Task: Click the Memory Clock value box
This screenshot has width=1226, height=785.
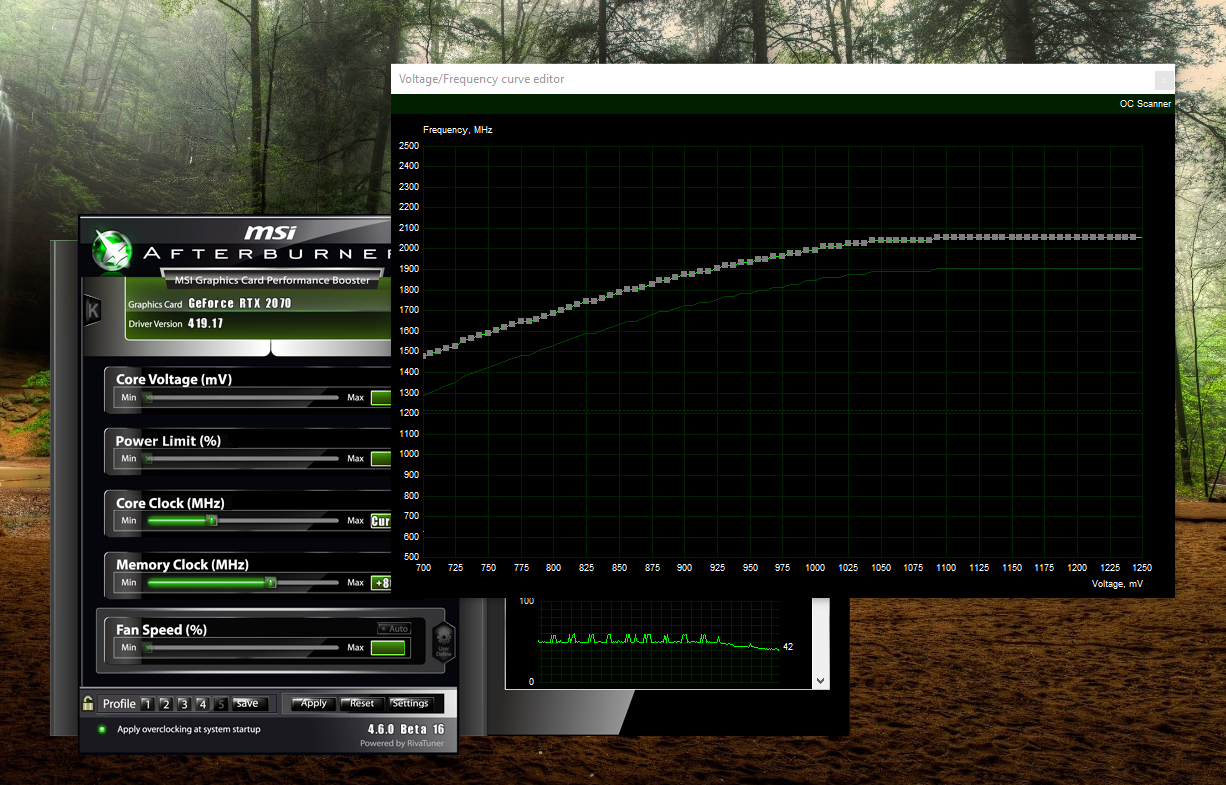Action: click(x=381, y=583)
